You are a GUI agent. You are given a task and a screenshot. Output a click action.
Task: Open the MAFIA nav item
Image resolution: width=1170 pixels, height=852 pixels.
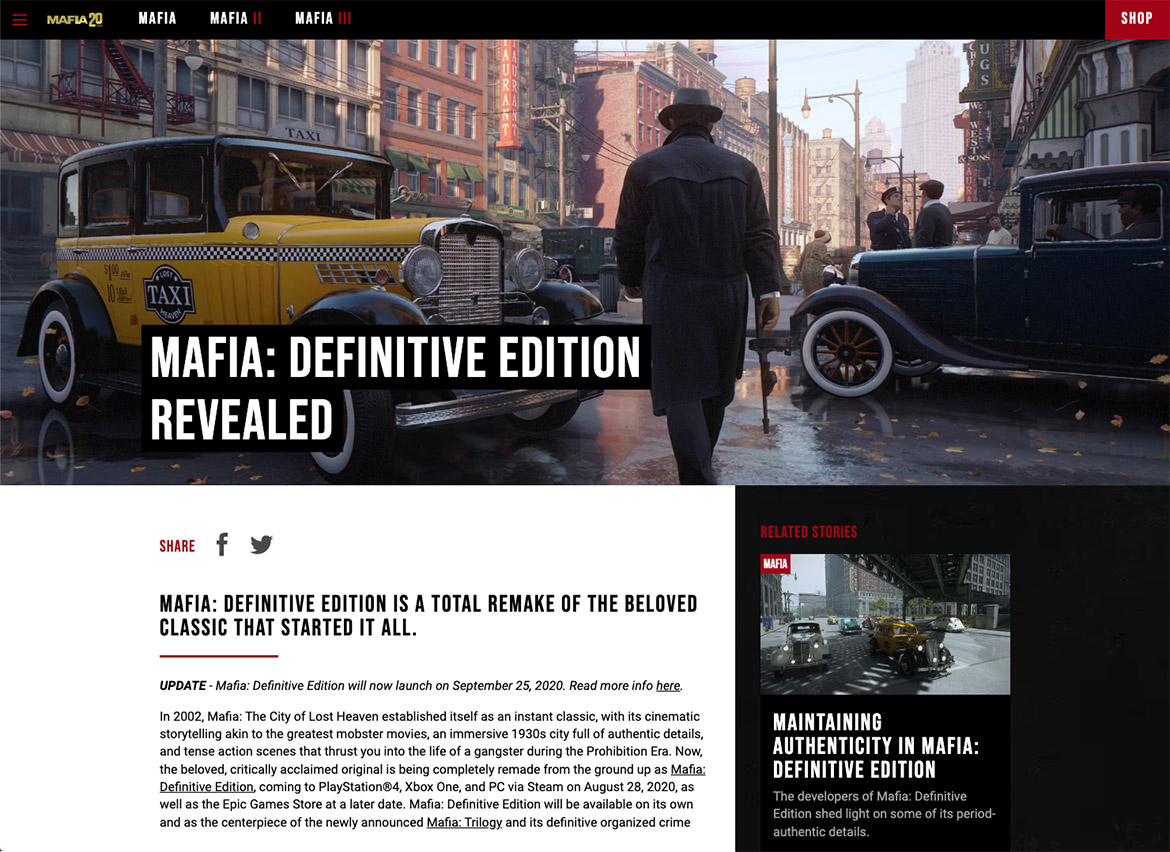click(x=157, y=19)
